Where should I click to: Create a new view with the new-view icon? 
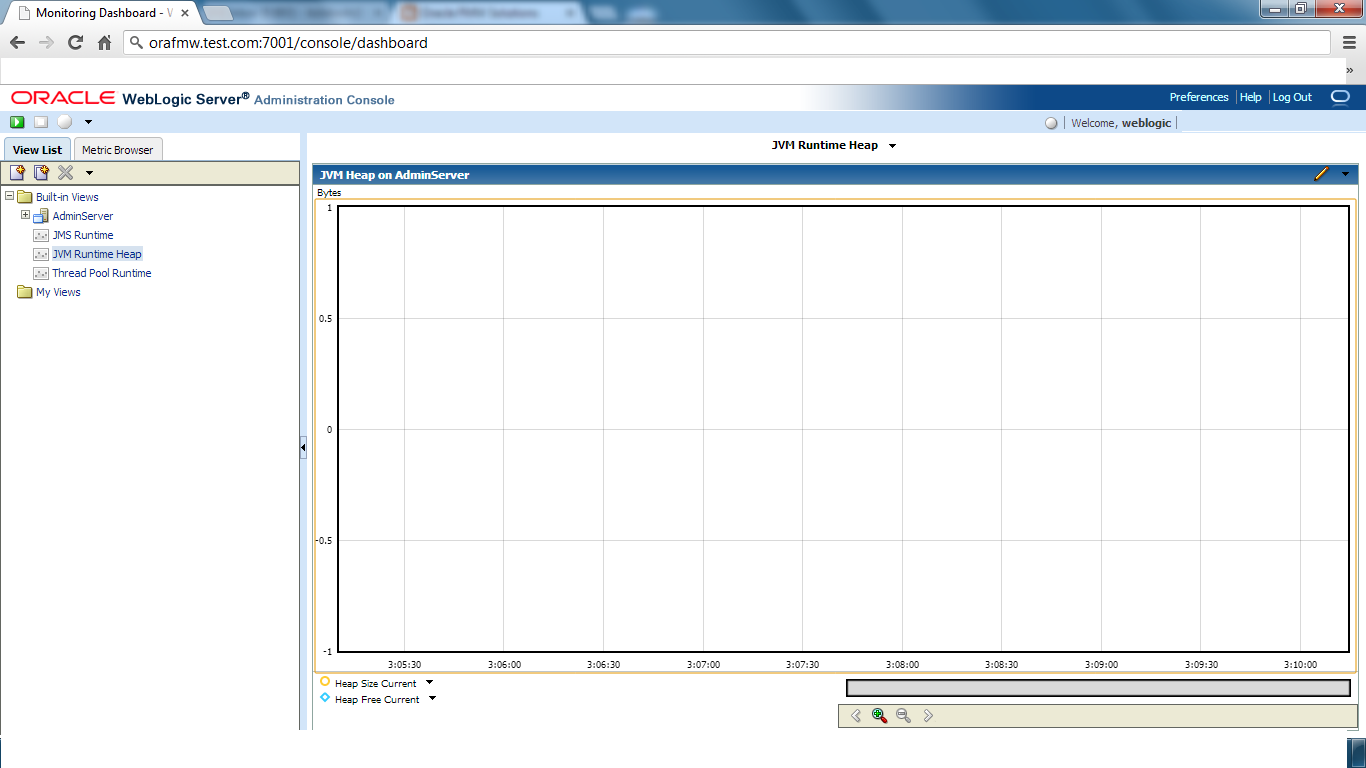[x=17, y=171]
